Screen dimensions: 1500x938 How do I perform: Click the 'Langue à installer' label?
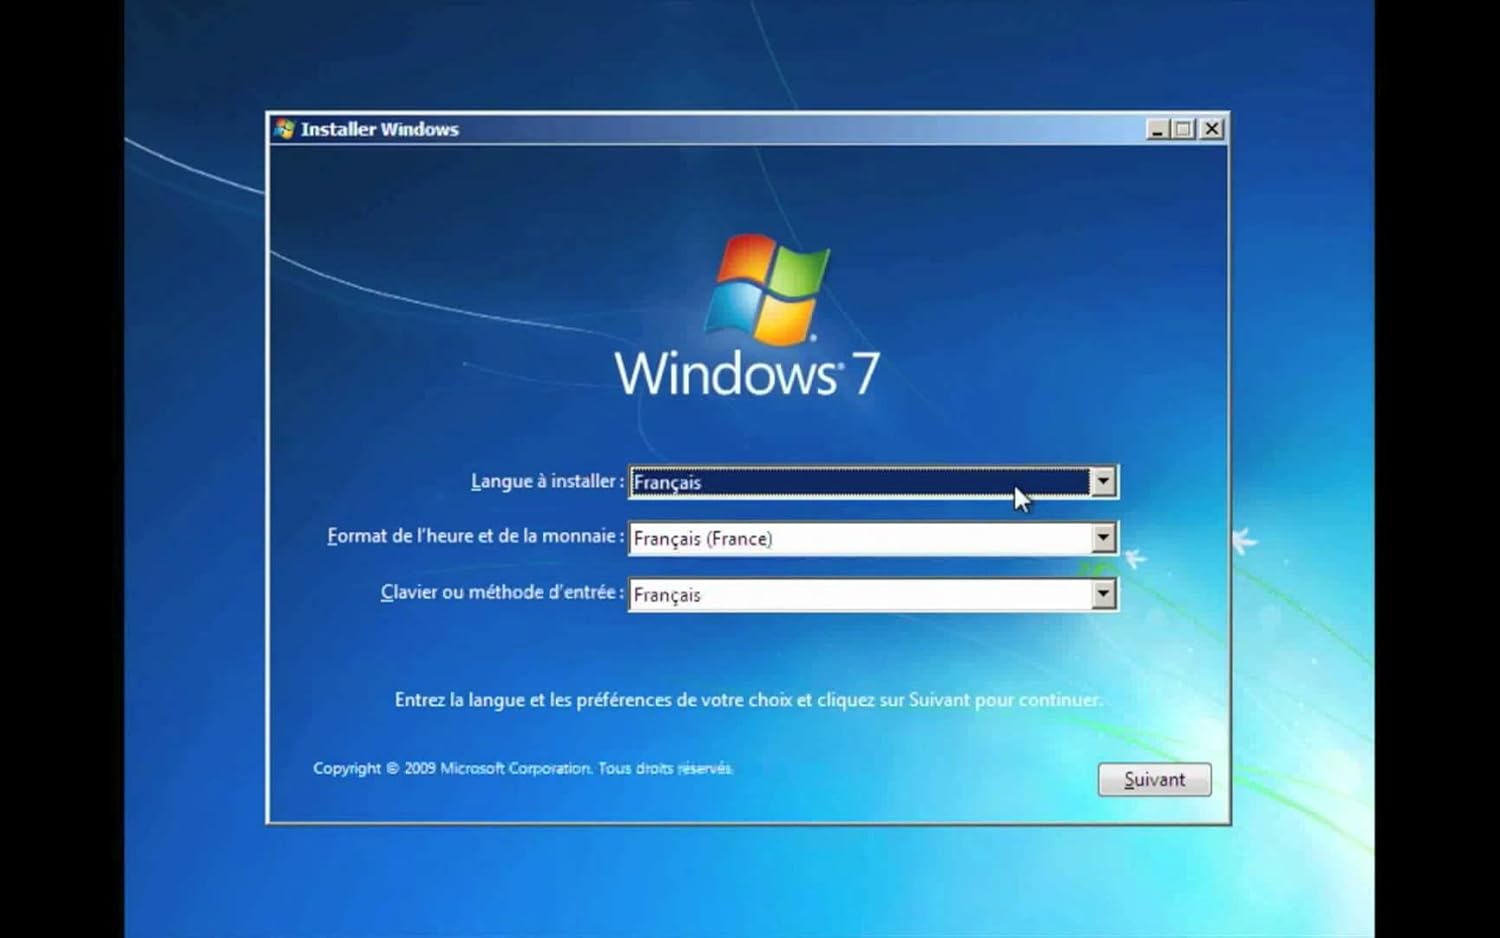546,481
